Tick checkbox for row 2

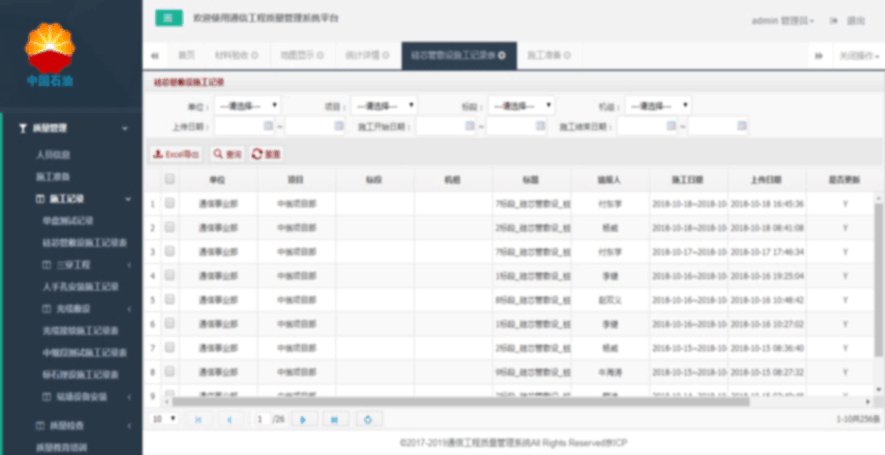tap(169, 228)
